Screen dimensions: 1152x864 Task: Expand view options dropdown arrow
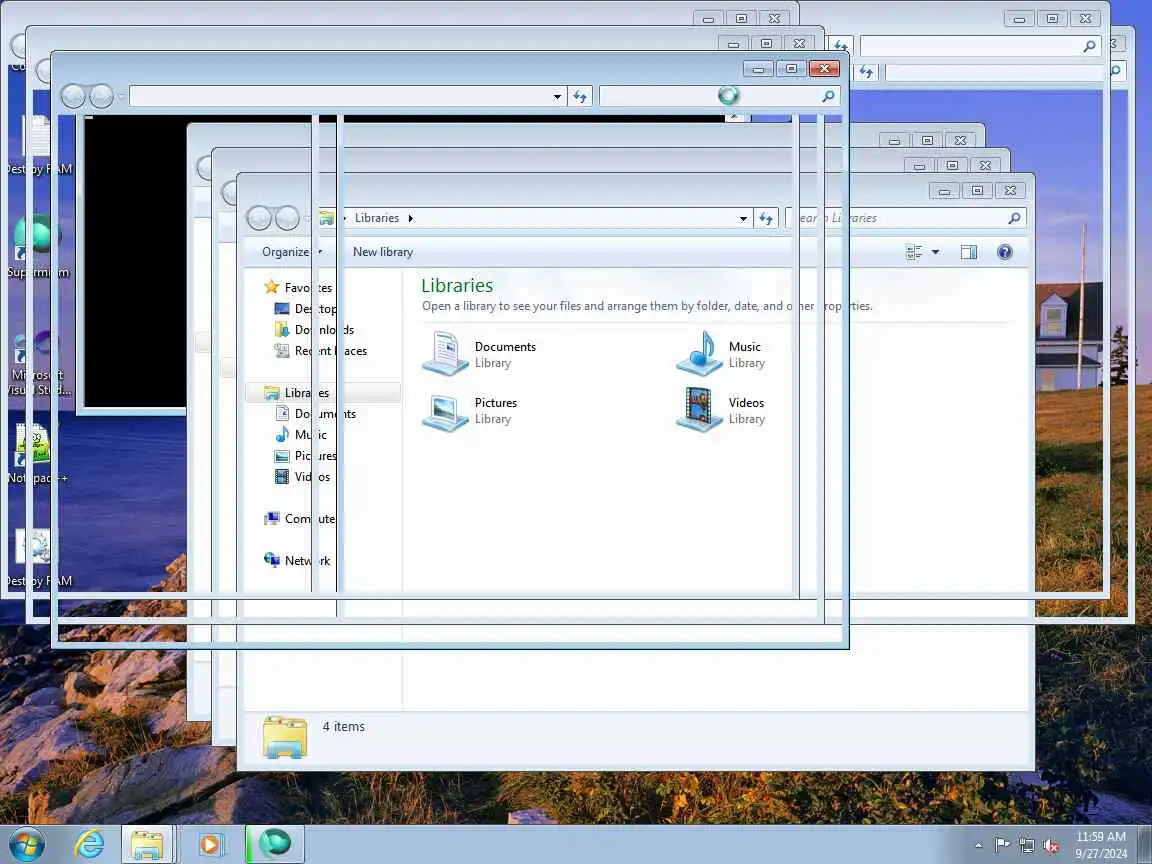tap(935, 252)
